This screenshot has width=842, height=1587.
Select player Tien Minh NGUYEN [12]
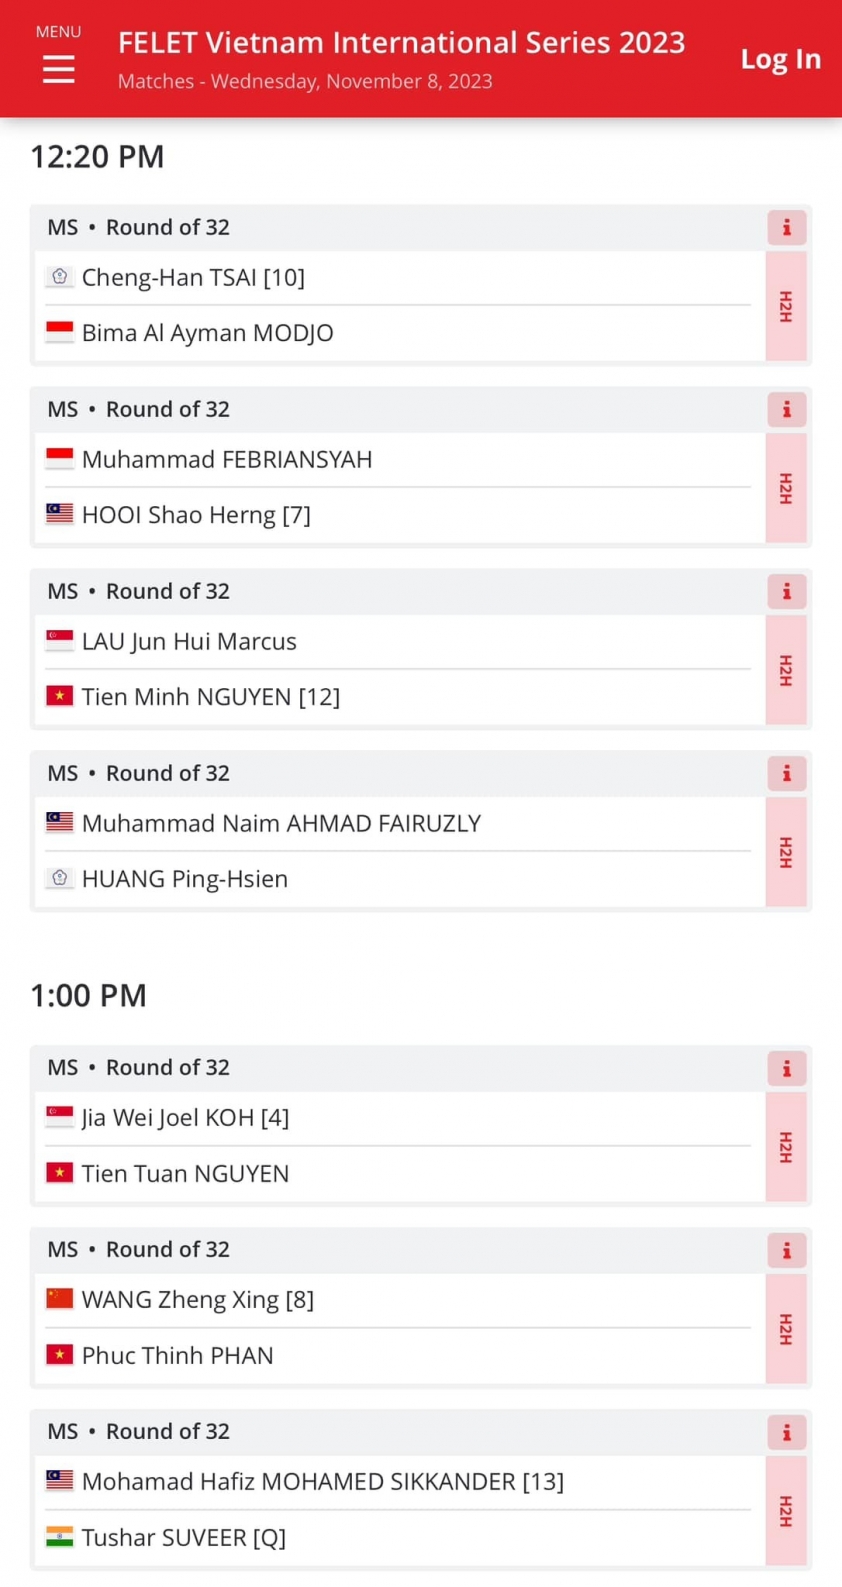[211, 697]
